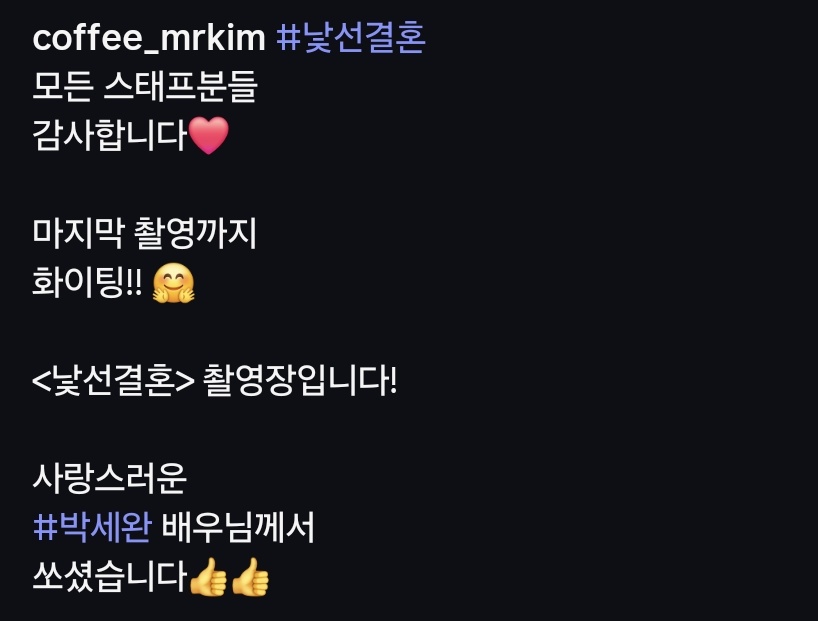Click the word 스태프분들

pos(181,87)
